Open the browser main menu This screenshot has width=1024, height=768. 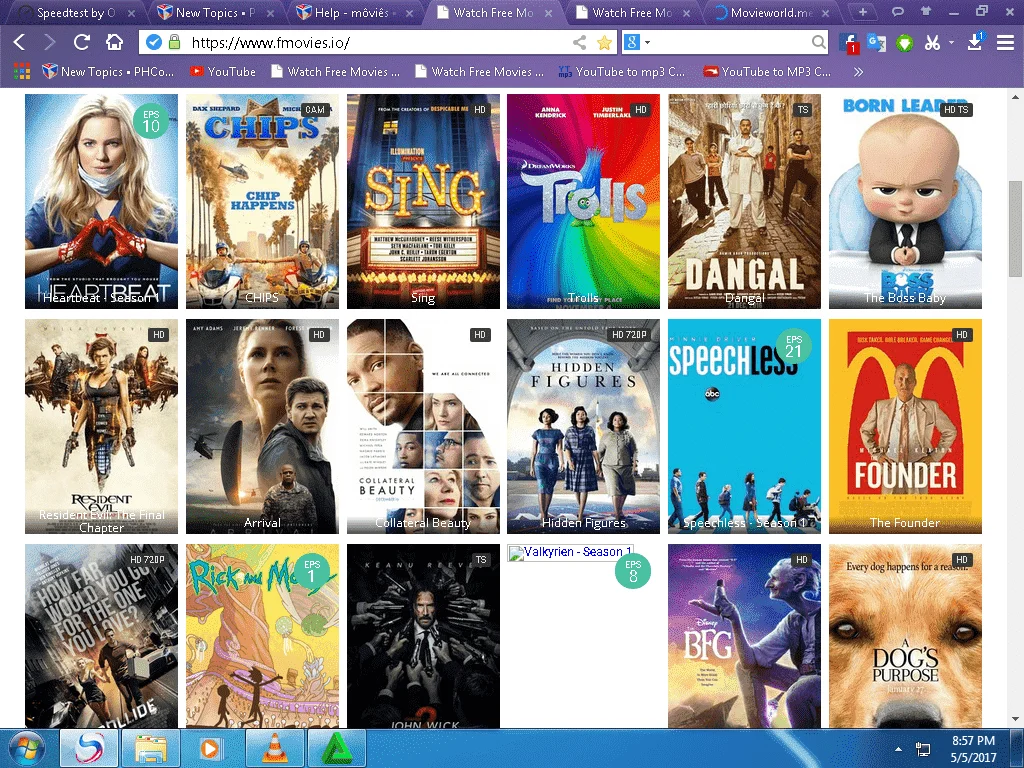[x=1005, y=42]
